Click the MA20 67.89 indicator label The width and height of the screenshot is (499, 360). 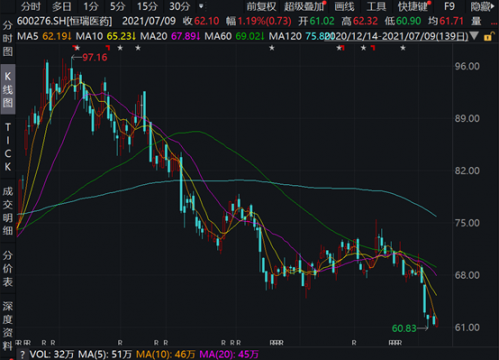click(170, 36)
